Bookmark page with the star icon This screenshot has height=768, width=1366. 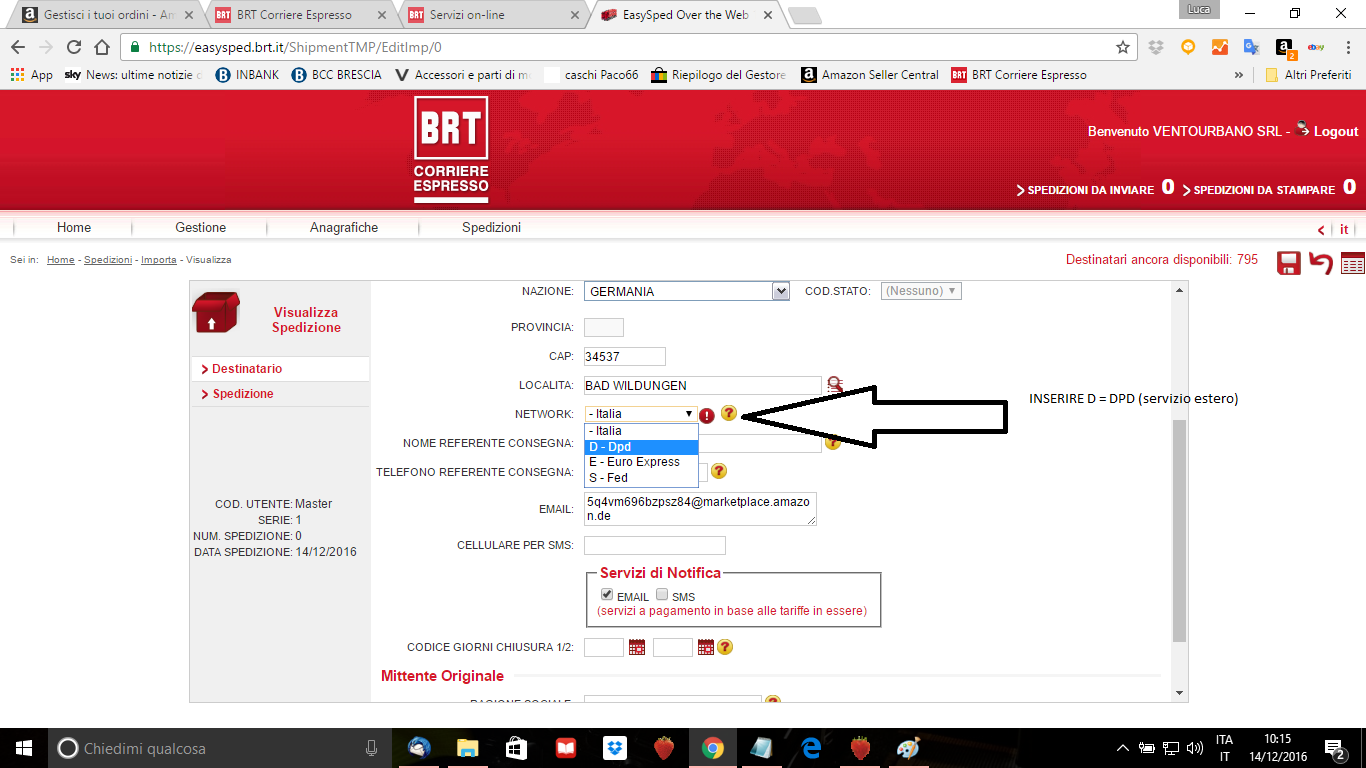click(1123, 47)
